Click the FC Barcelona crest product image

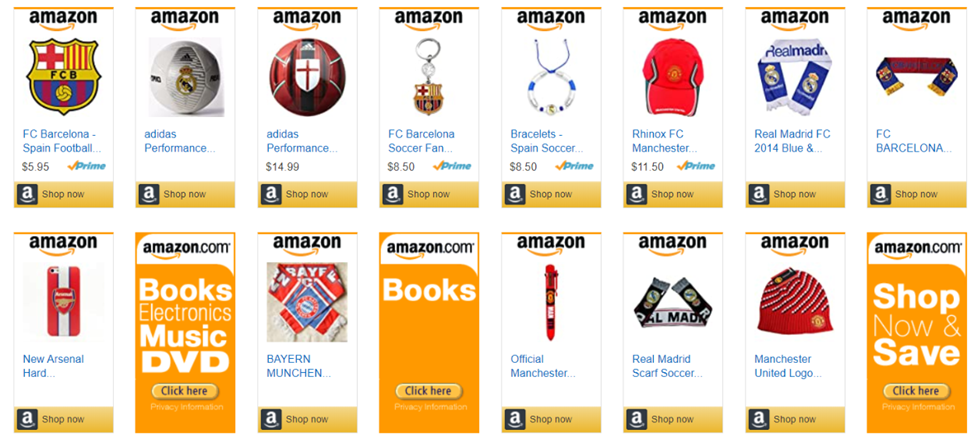[63, 78]
